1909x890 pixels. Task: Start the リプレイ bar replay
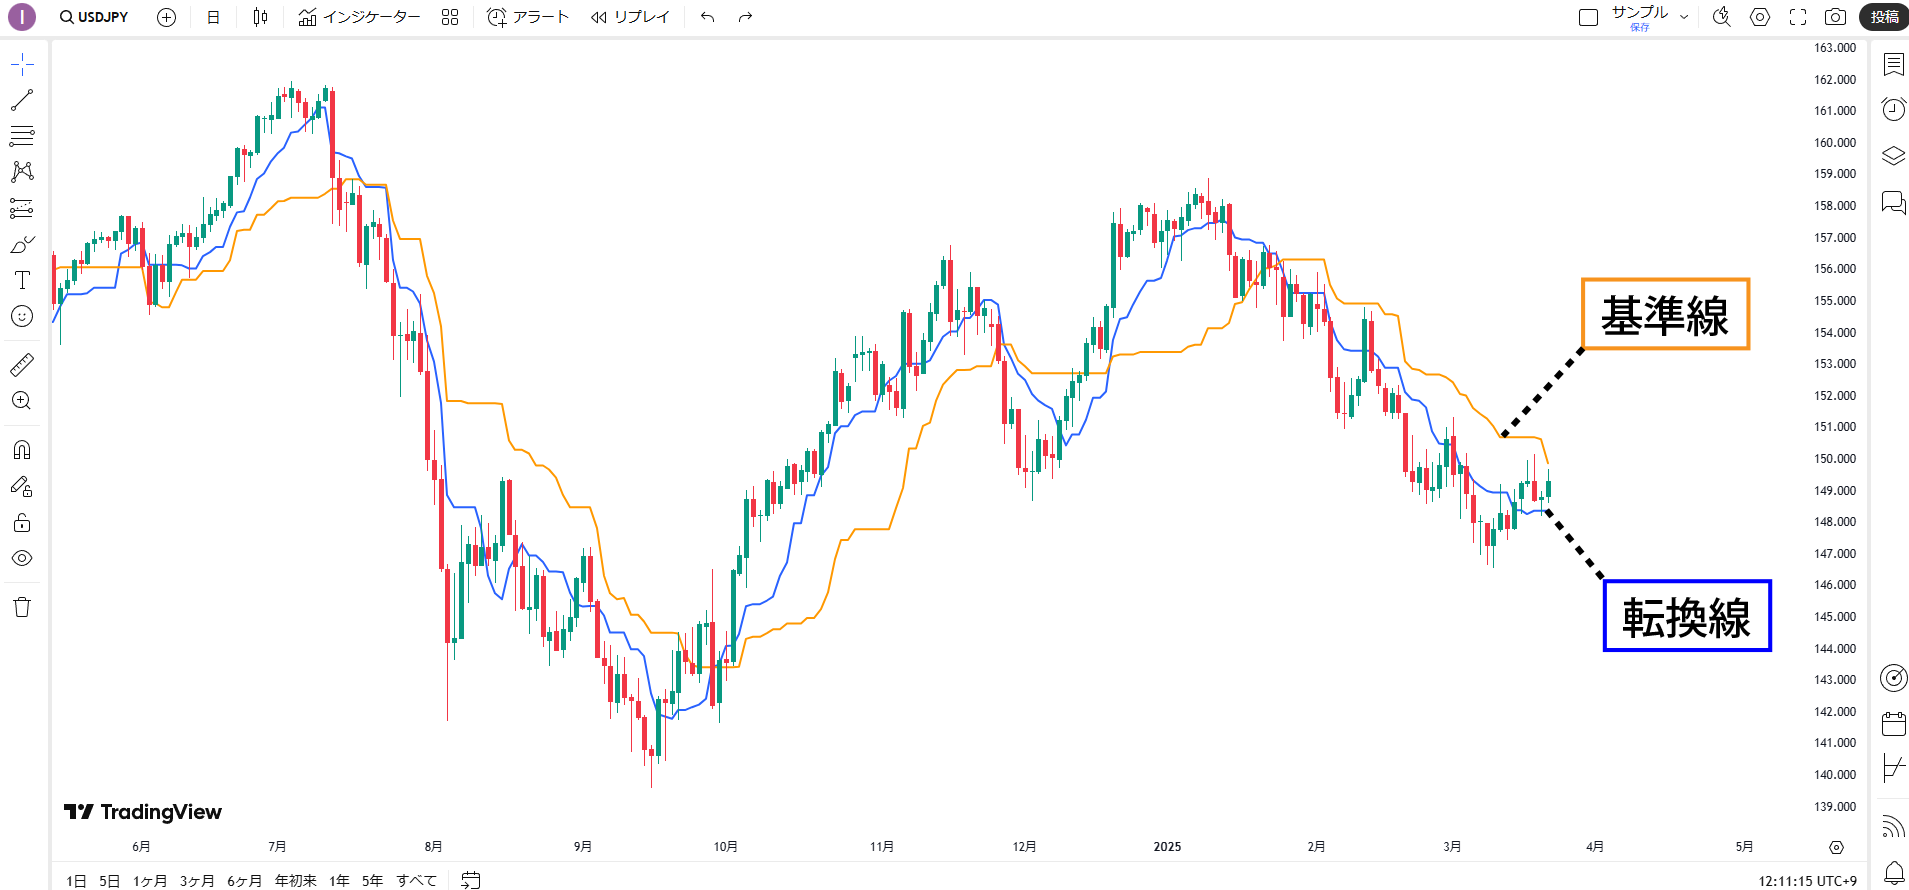[629, 17]
